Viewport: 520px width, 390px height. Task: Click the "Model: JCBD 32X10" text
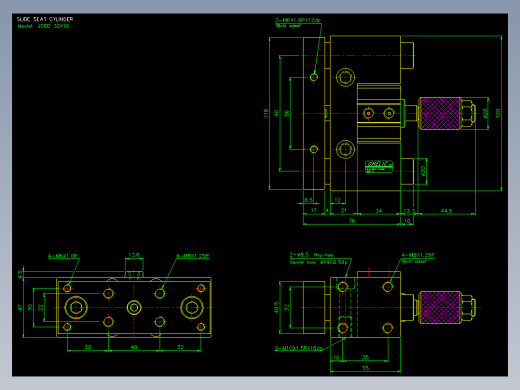(x=43, y=26)
